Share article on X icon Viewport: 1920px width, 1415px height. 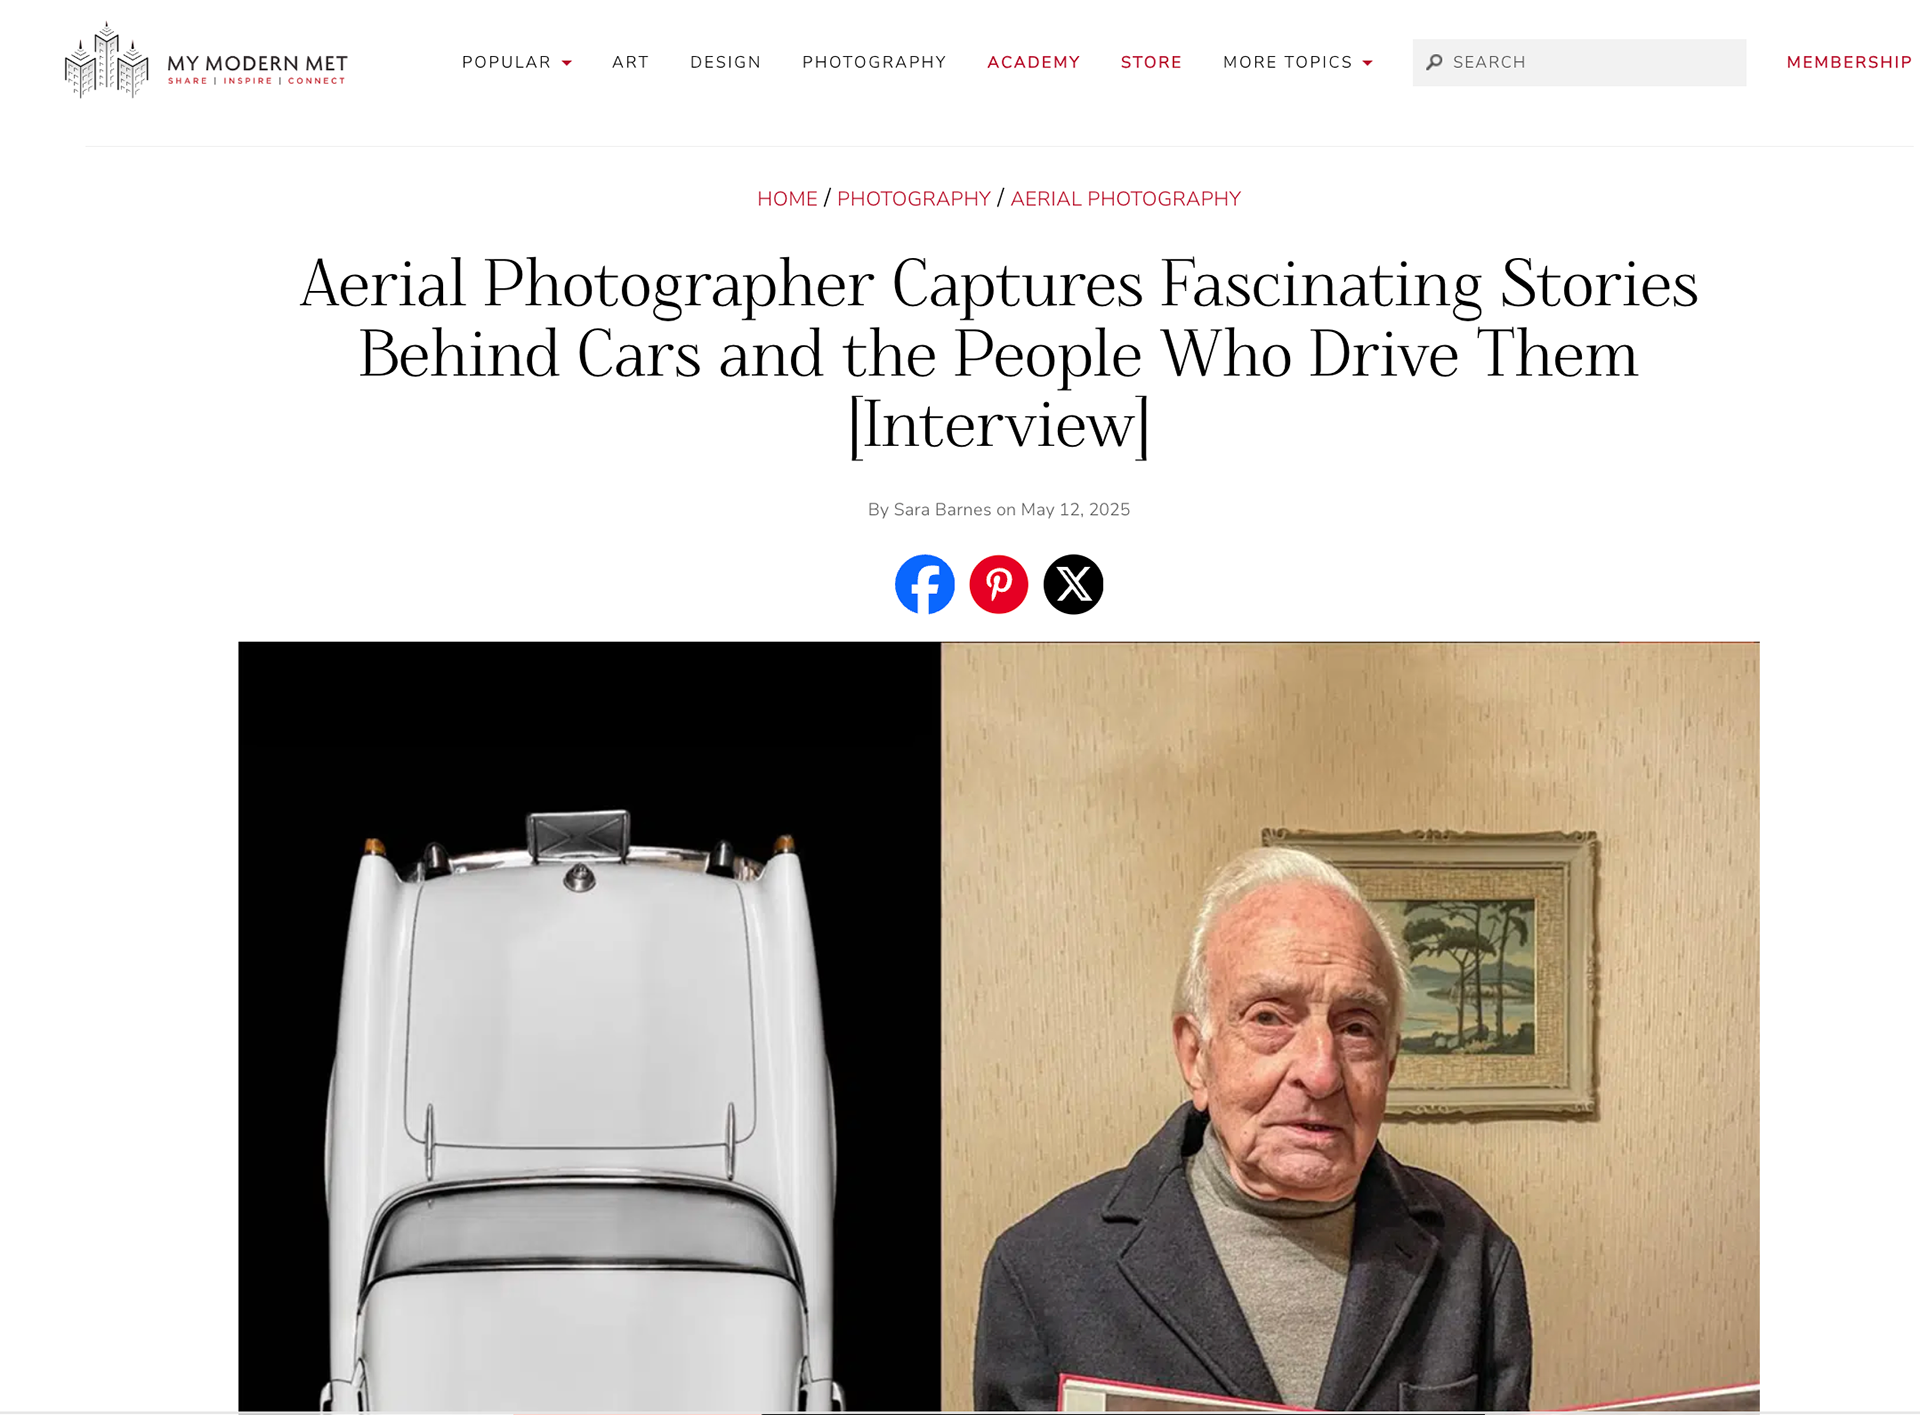tap(1073, 584)
